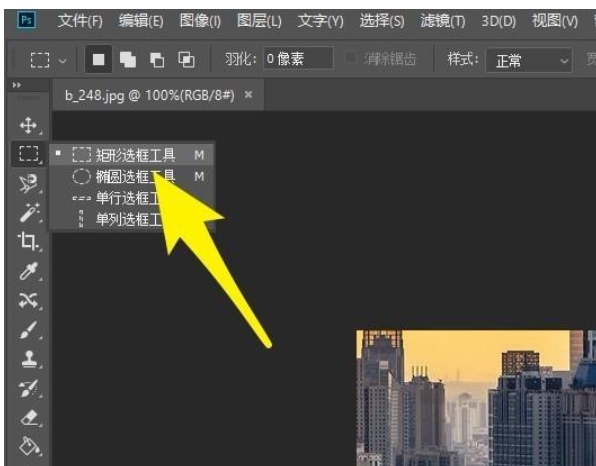Viewport: 596px width, 466px height.
Task: Toggle the 消除锯齿 anti-alias checkbox
Action: [350, 59]
